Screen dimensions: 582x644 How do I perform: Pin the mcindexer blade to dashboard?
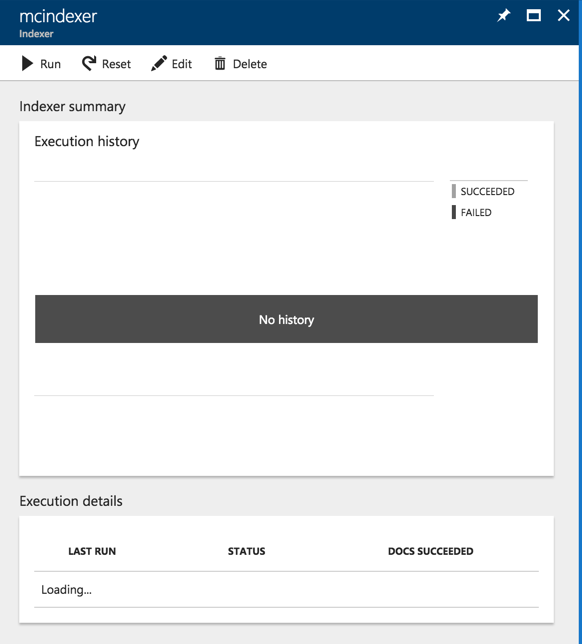[503, 16]
